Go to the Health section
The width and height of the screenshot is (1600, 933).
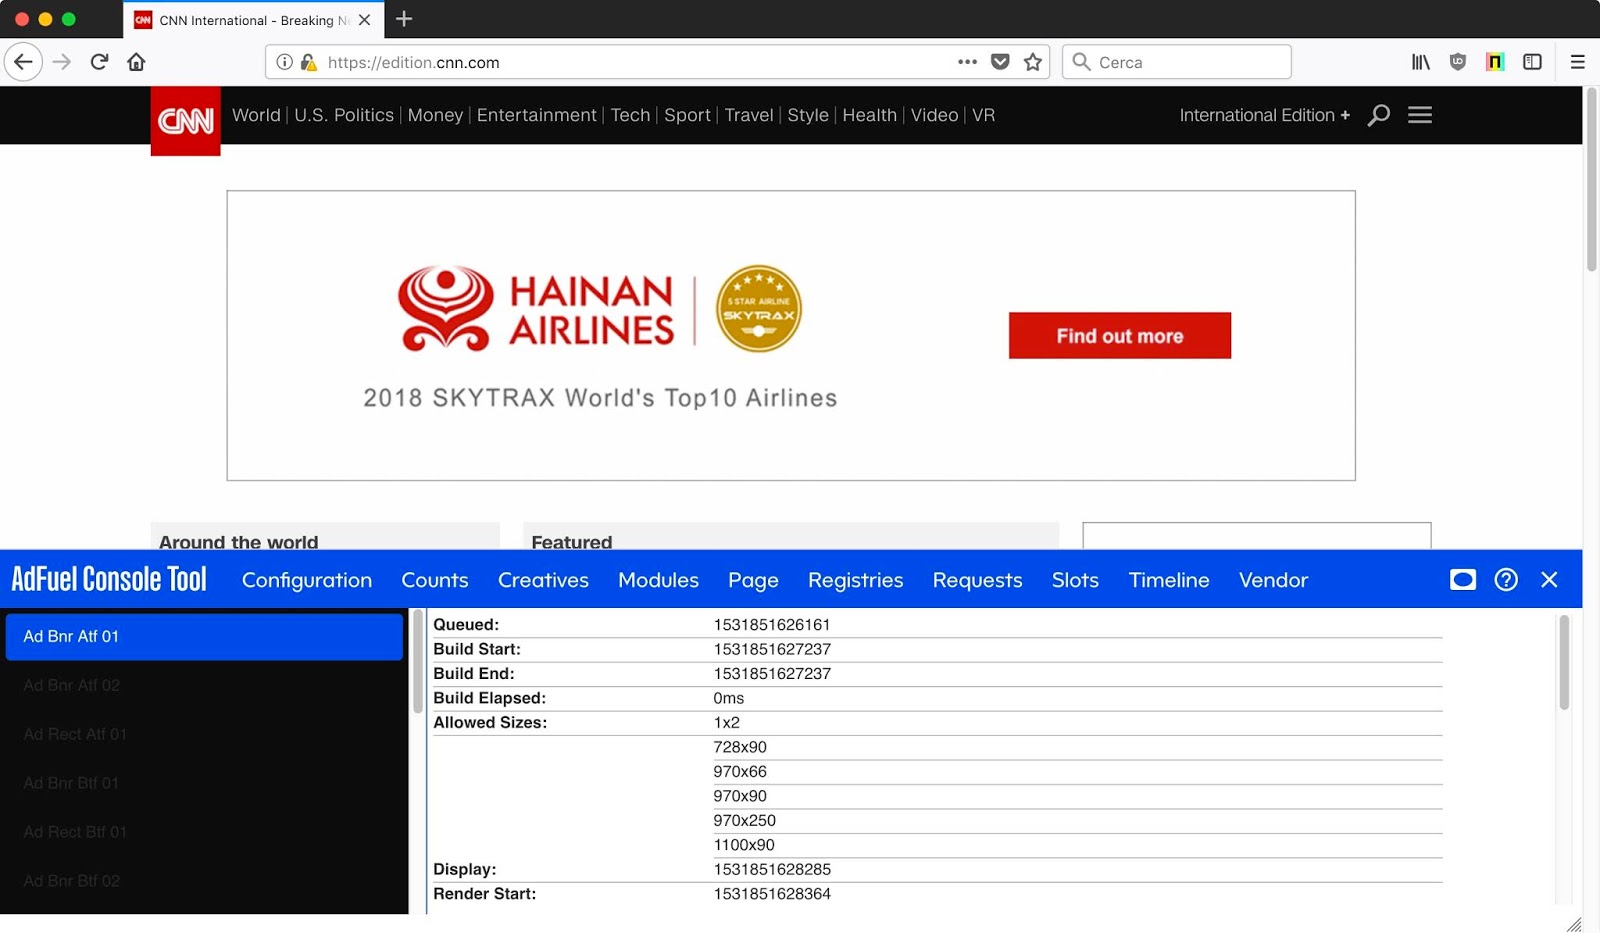coord(869,115)
